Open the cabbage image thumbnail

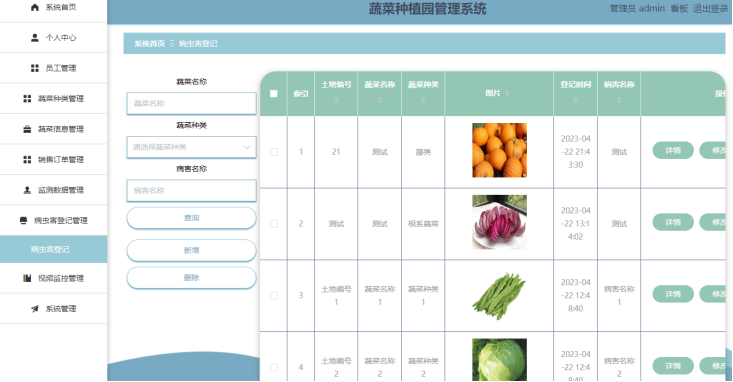[x=499, y=360]
